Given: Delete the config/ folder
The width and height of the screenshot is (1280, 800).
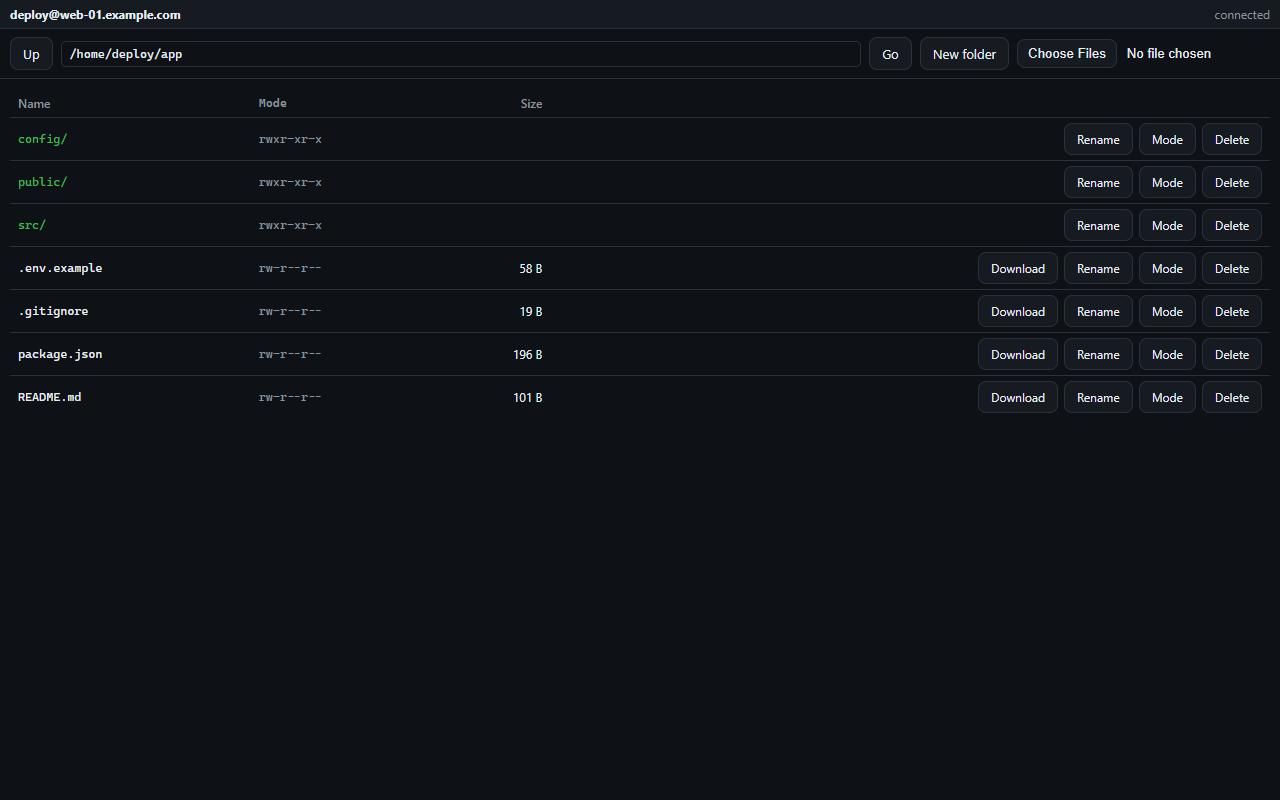Looking at the screenshot, I should pos(1232,140).
